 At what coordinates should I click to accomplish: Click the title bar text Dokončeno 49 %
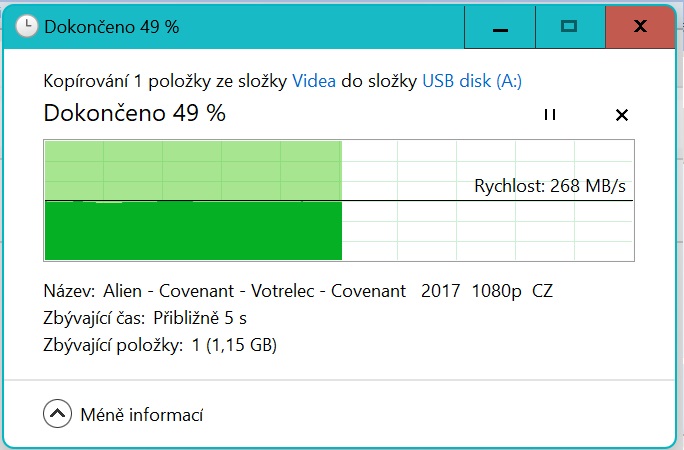pyautogui.click(x=112, y=27)
